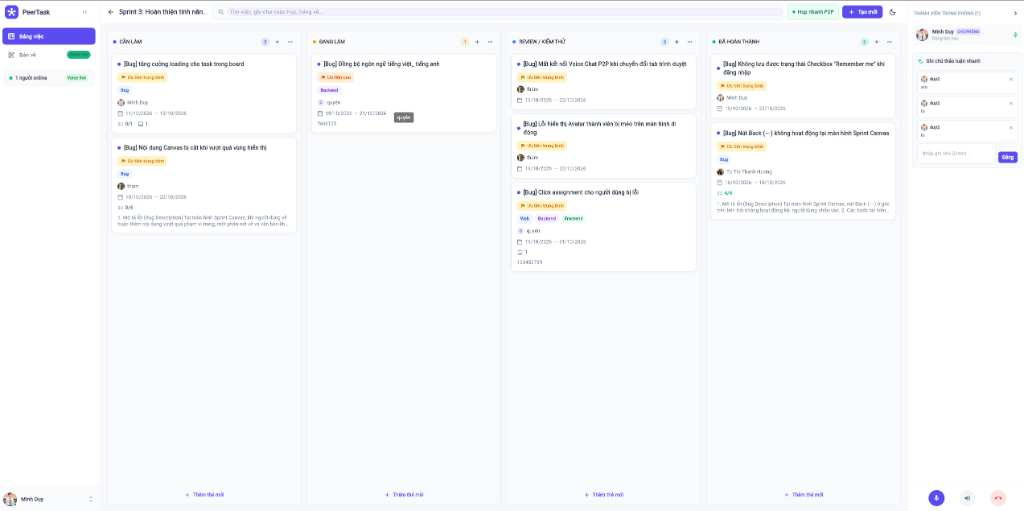The image size is (1024, 511).
Task: Open CẦN LÀM column options menu
Action: [x=290, y=42]
